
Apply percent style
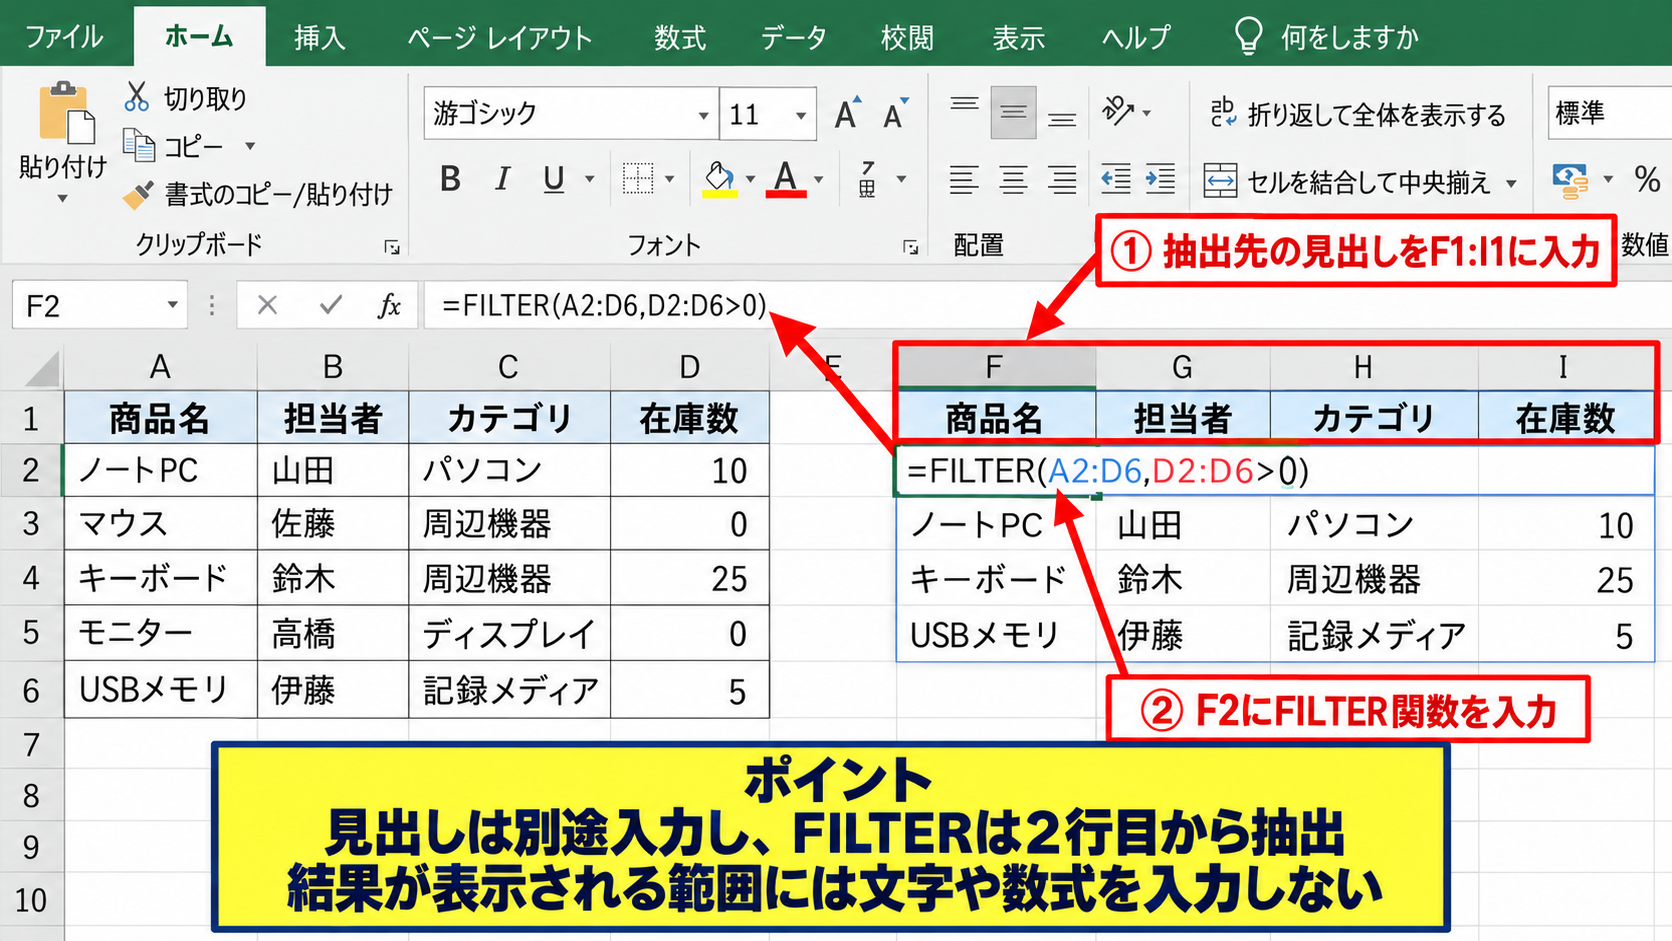click(1647, 180)
